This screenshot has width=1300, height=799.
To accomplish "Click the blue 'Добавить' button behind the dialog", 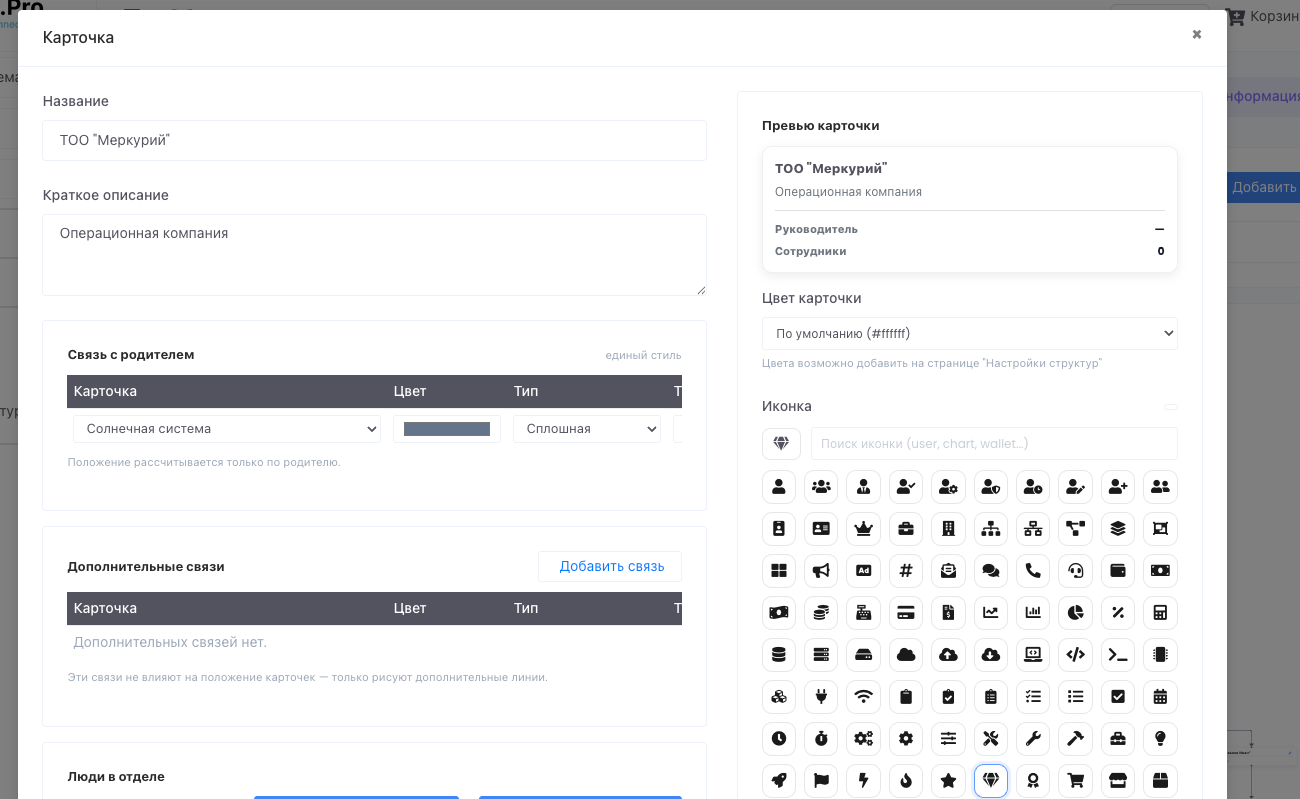I will tap(1263, 187).
